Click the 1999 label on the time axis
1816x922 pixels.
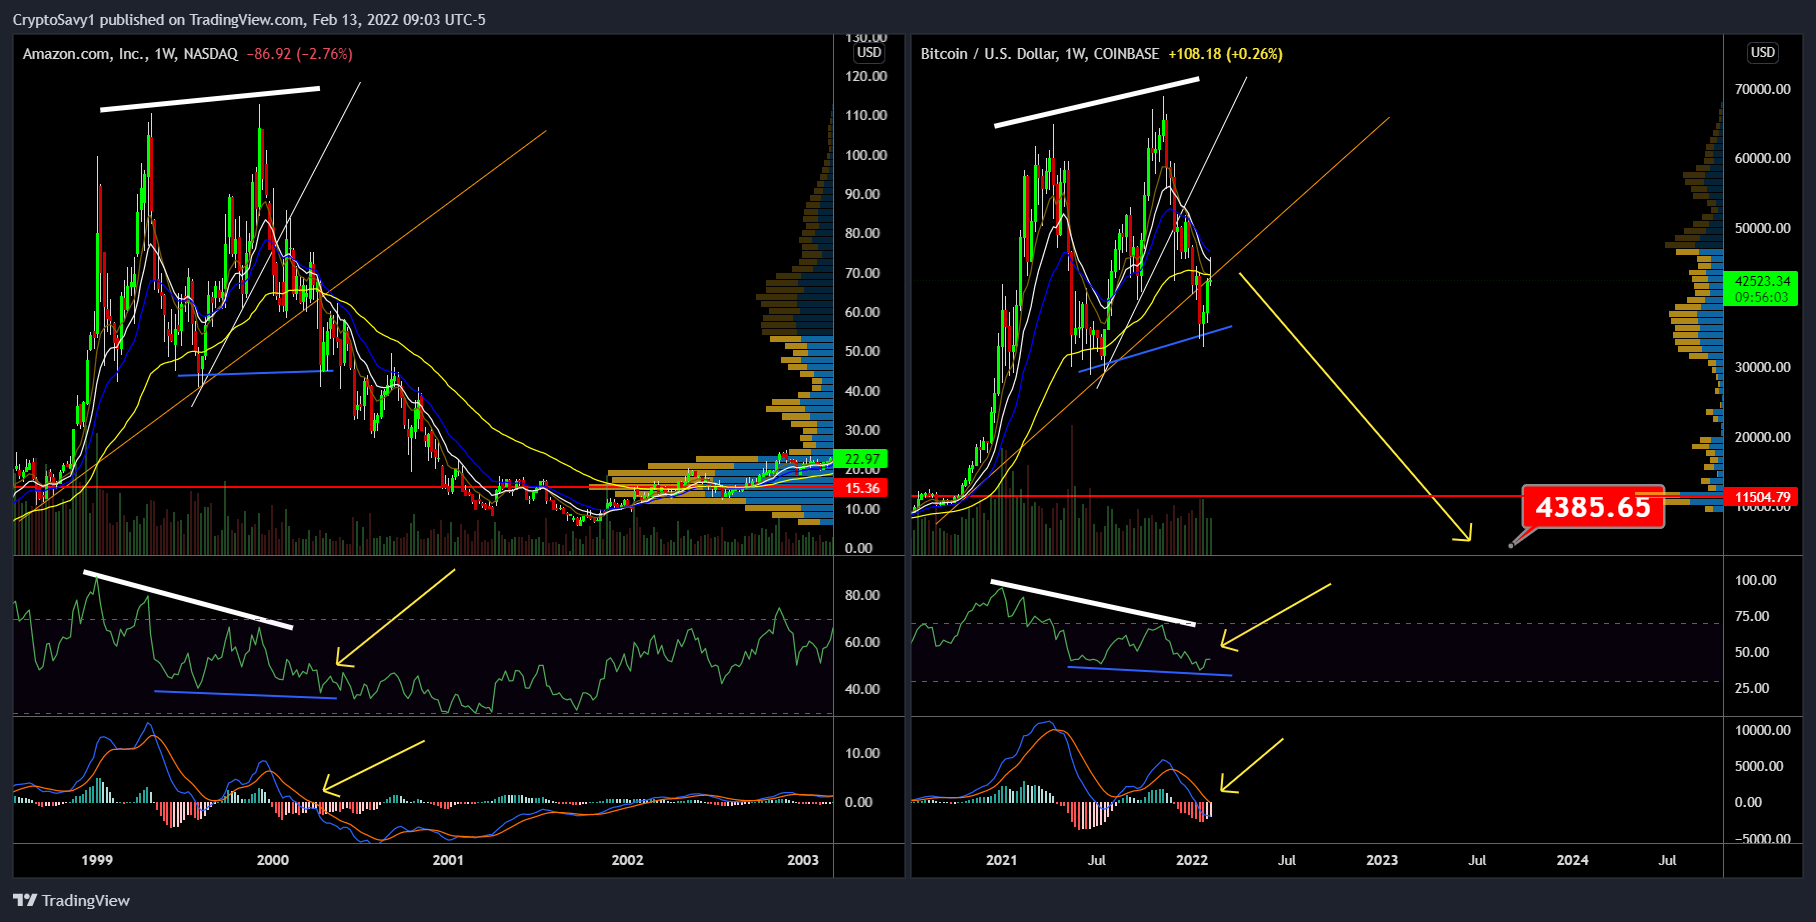(x=97, y=860)
